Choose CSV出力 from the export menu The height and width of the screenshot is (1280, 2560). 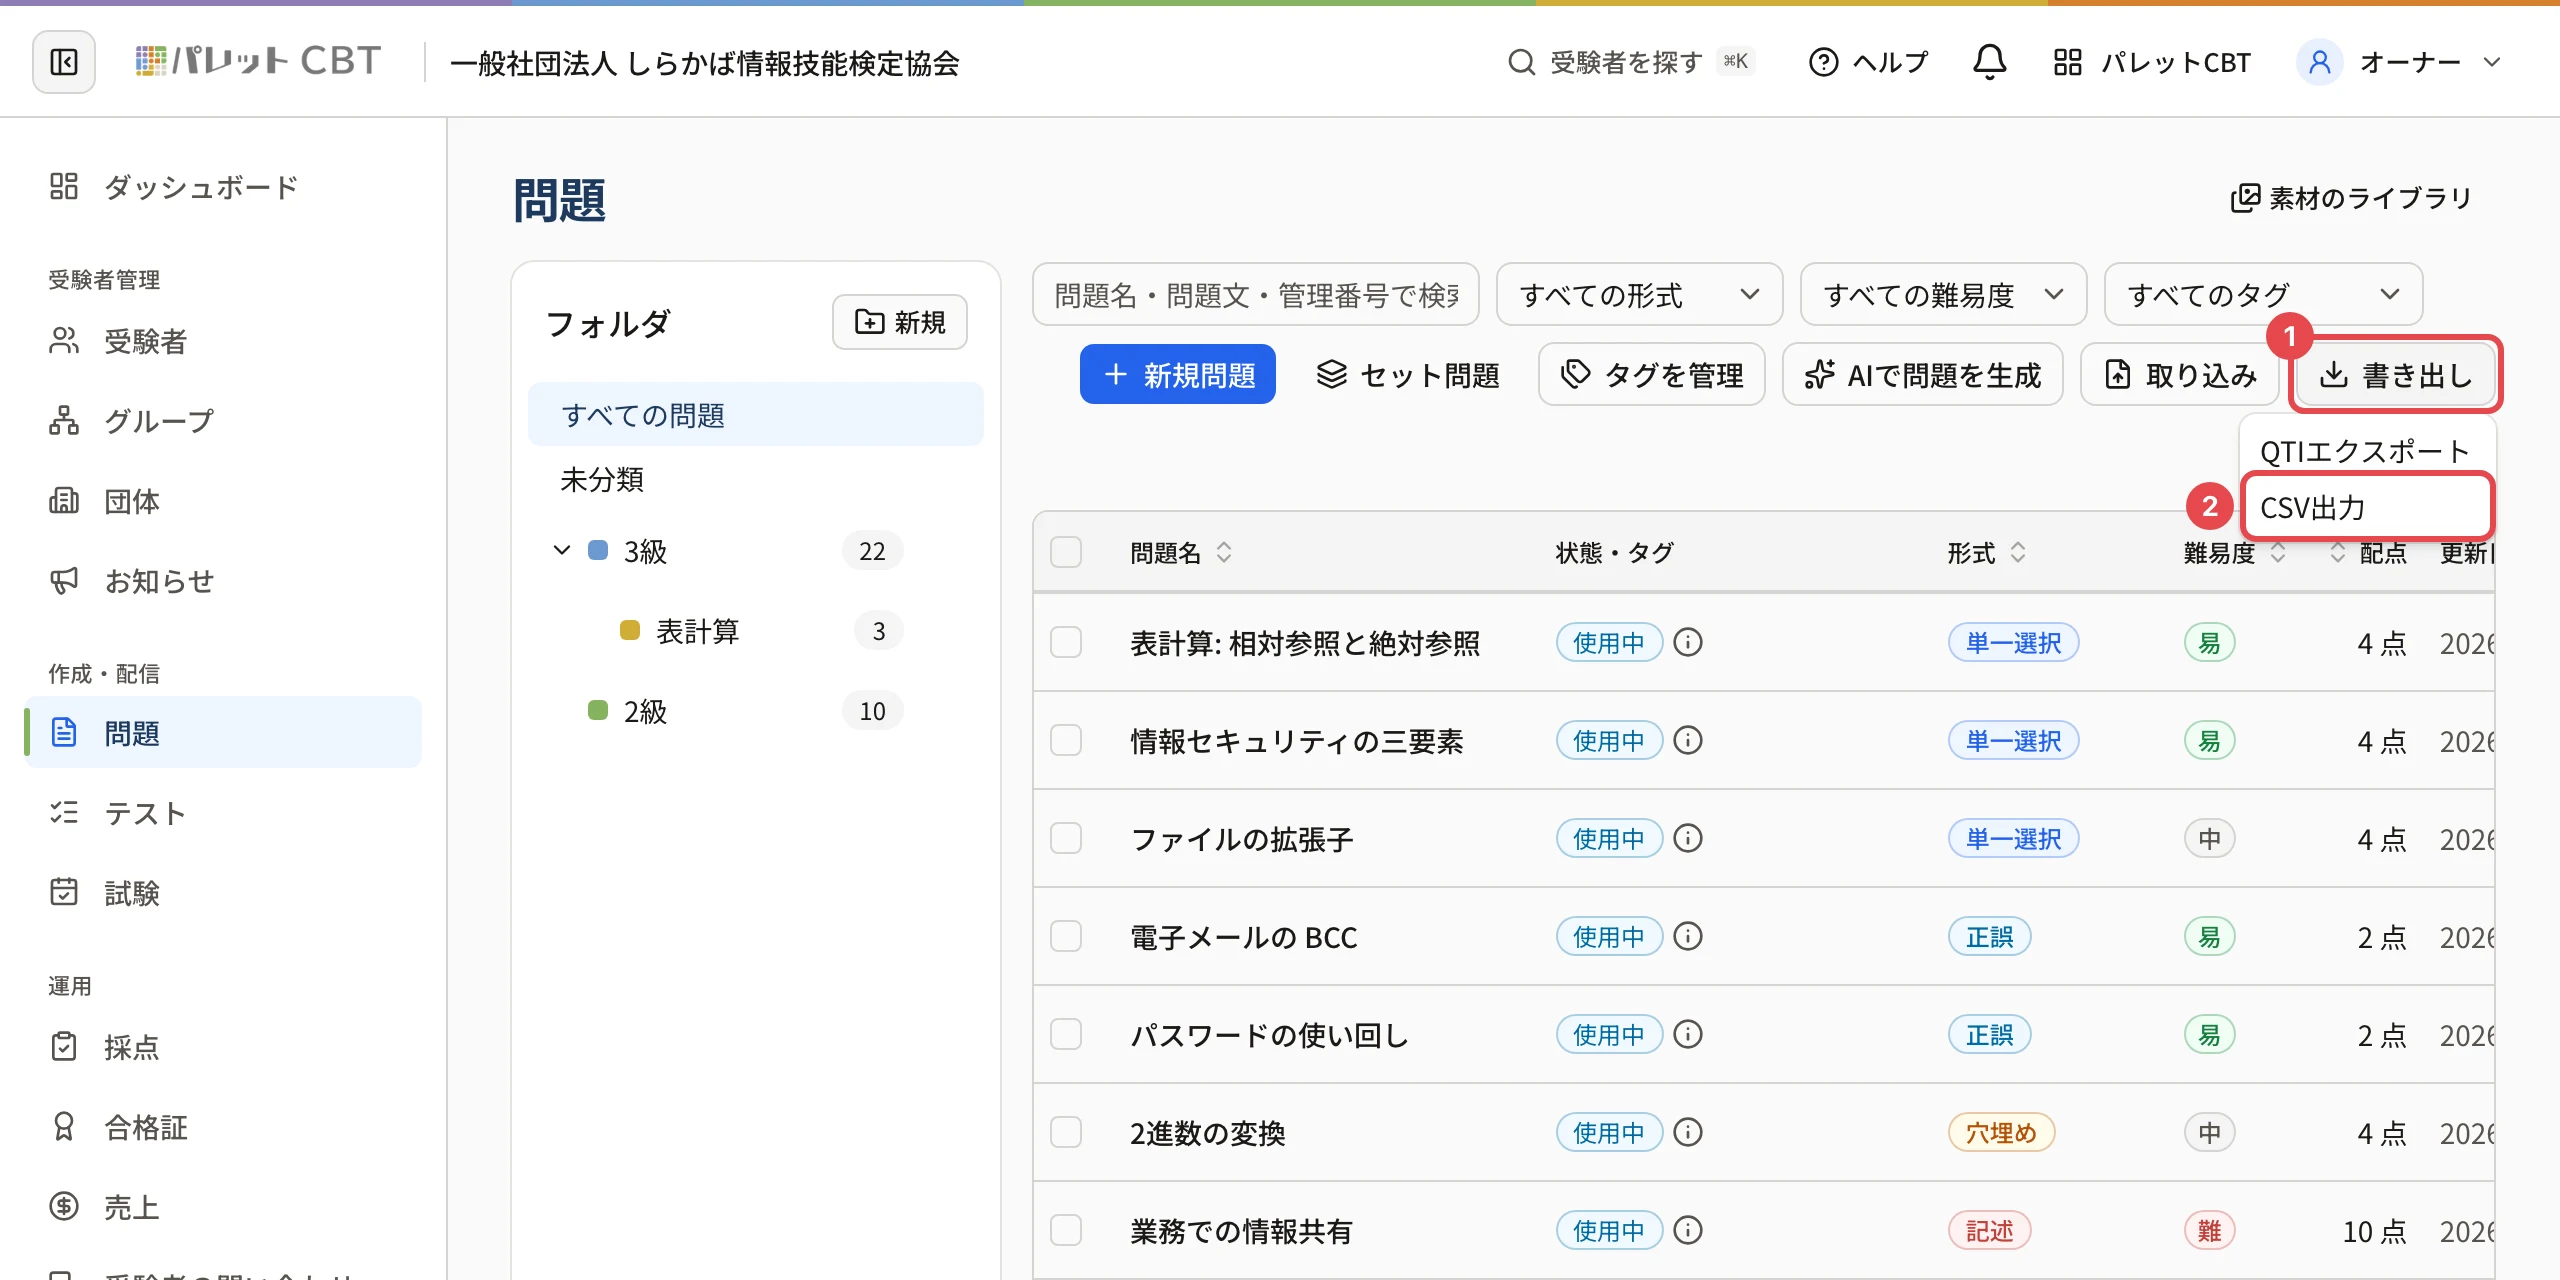(x=2366, y=507)
